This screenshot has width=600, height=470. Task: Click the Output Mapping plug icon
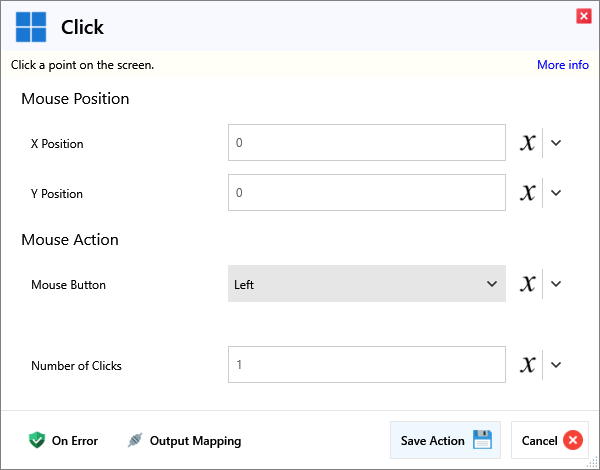point(135,440)
